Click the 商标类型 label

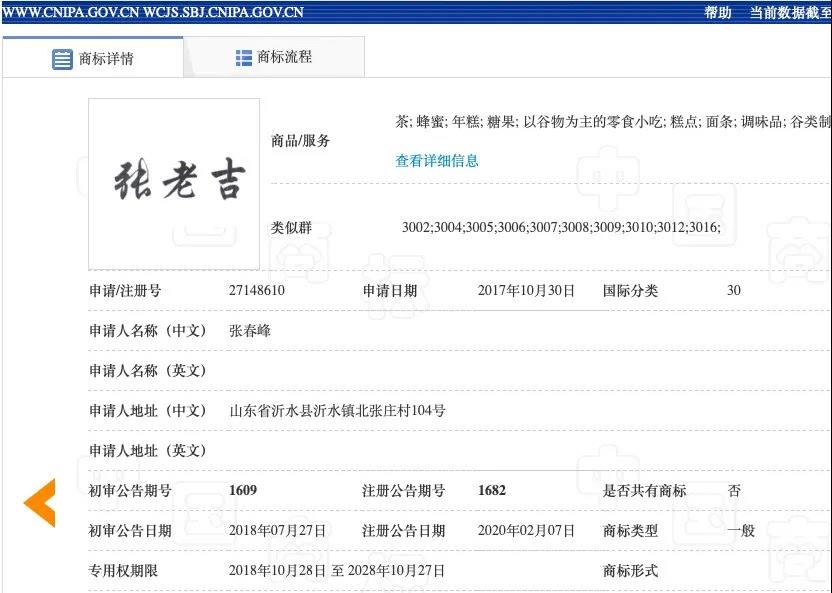click(630, 530)
